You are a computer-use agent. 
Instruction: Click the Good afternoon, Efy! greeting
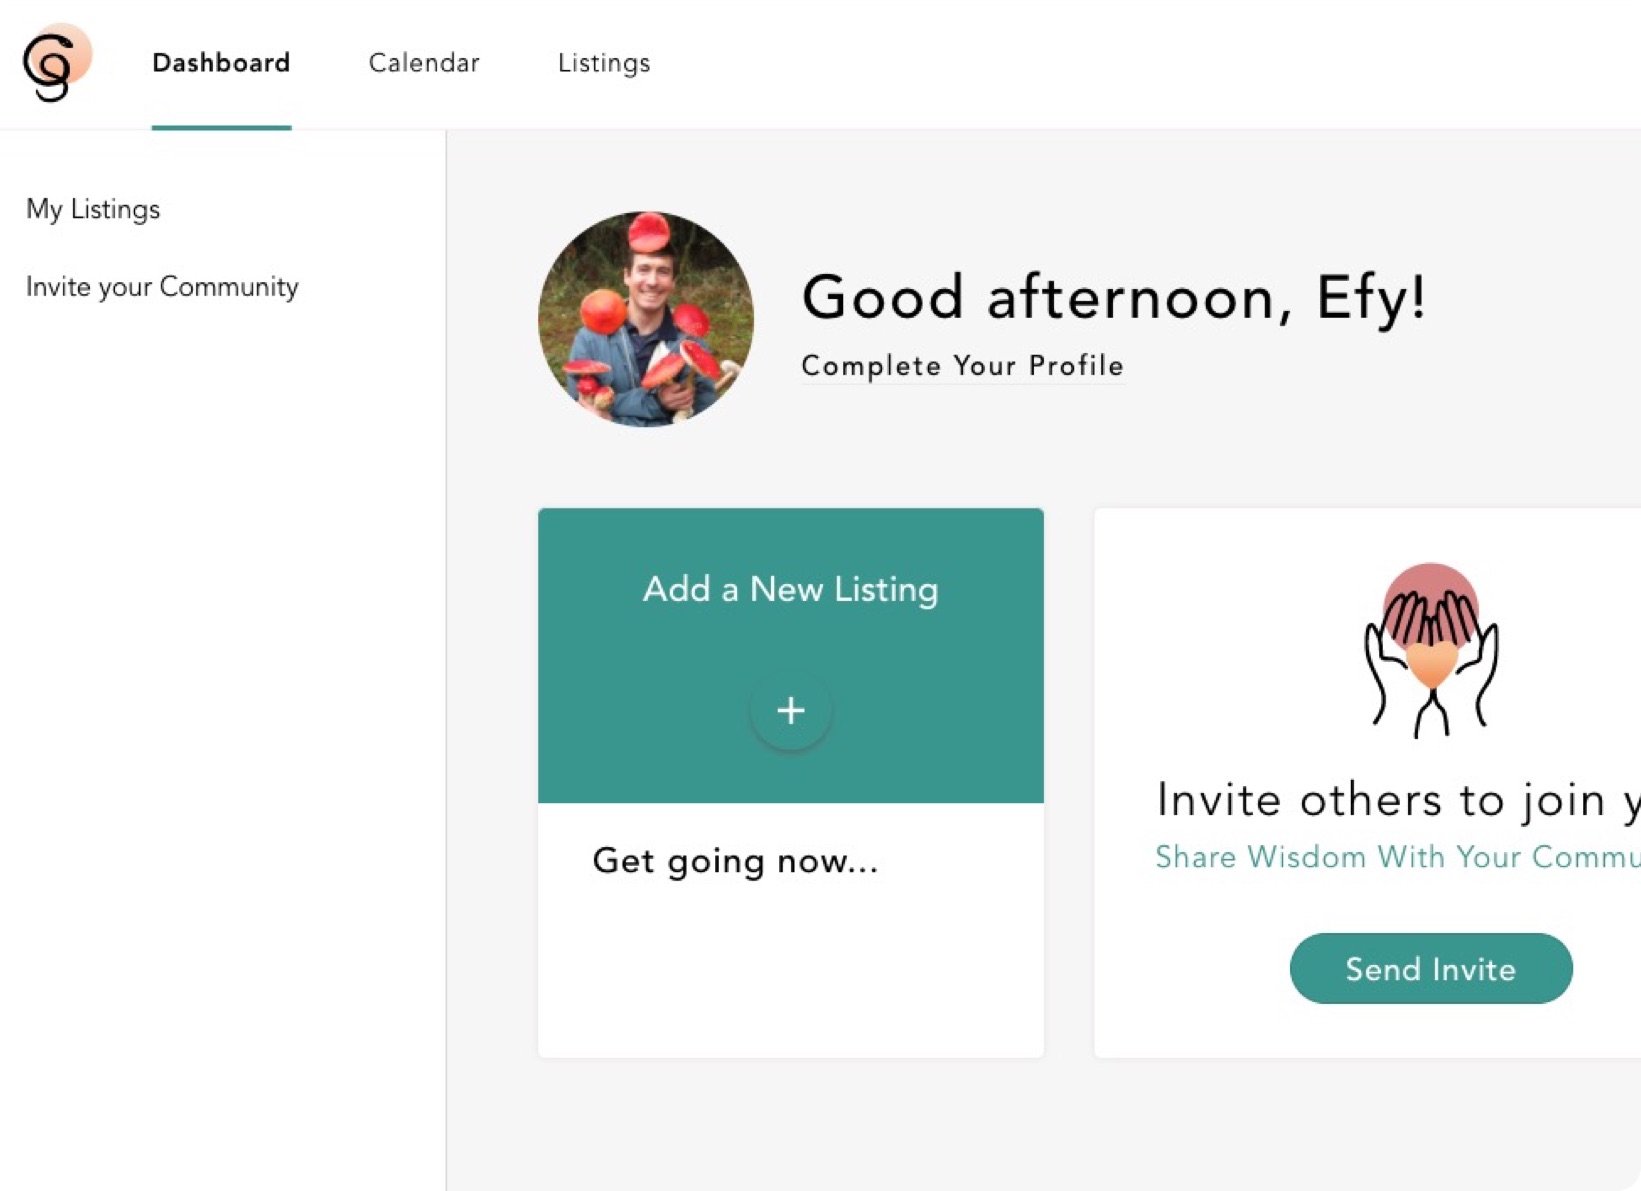(x=1113, y=297)
